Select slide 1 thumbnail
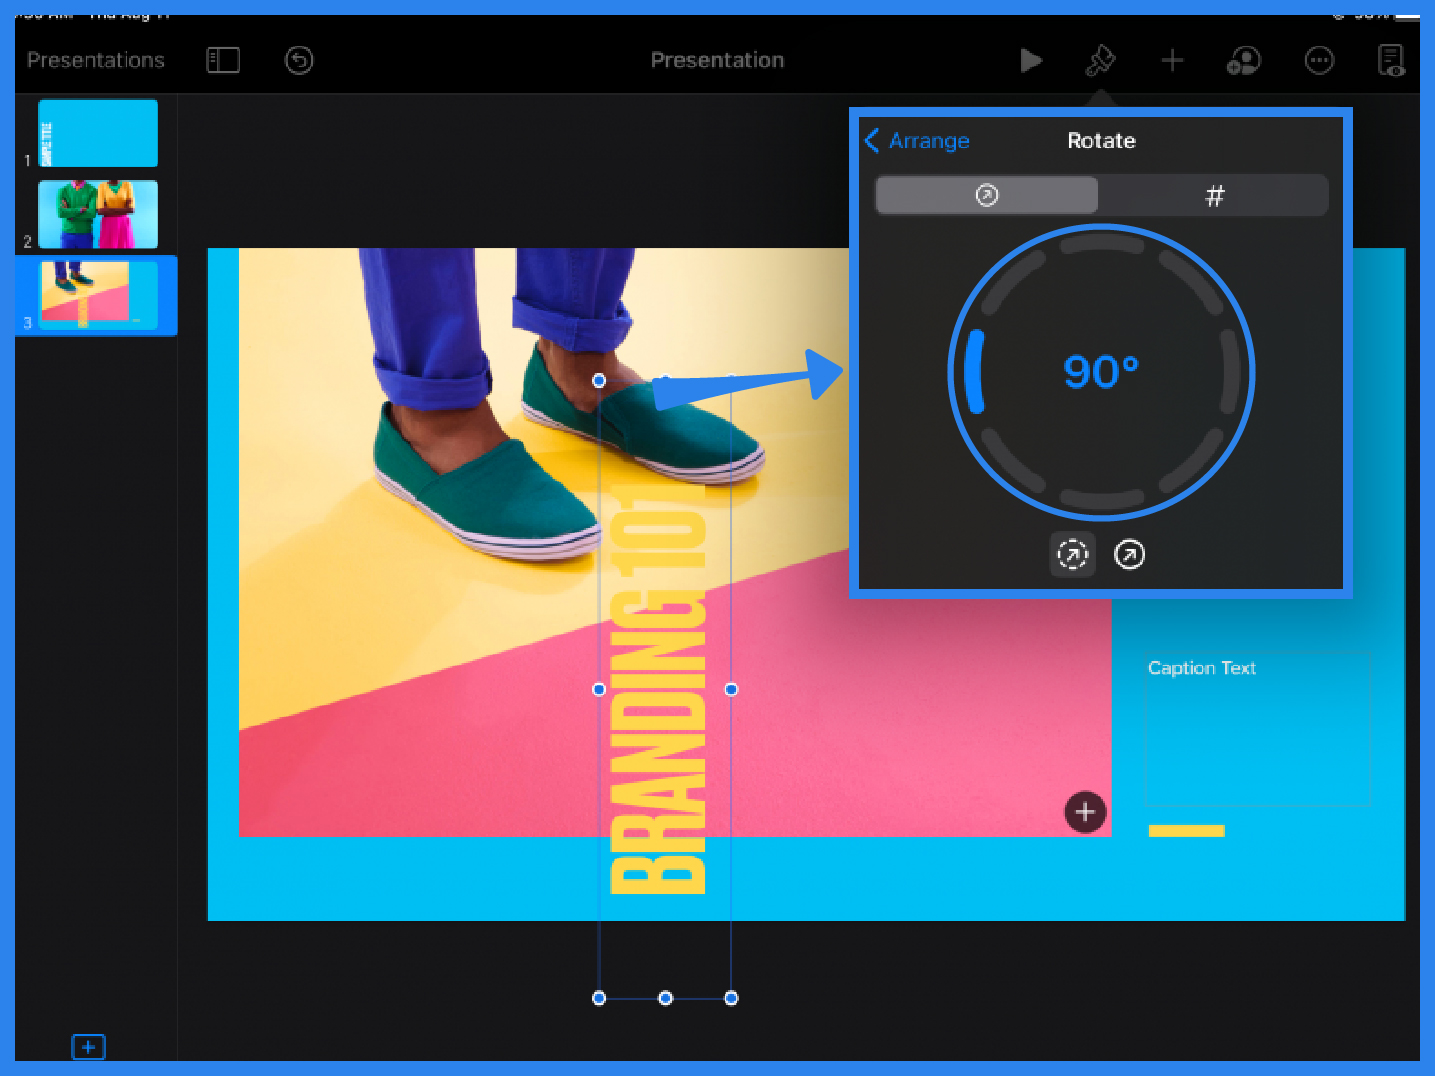Screen dimensions: 1435x1076 pyautogui.click(x=98, y=133)
